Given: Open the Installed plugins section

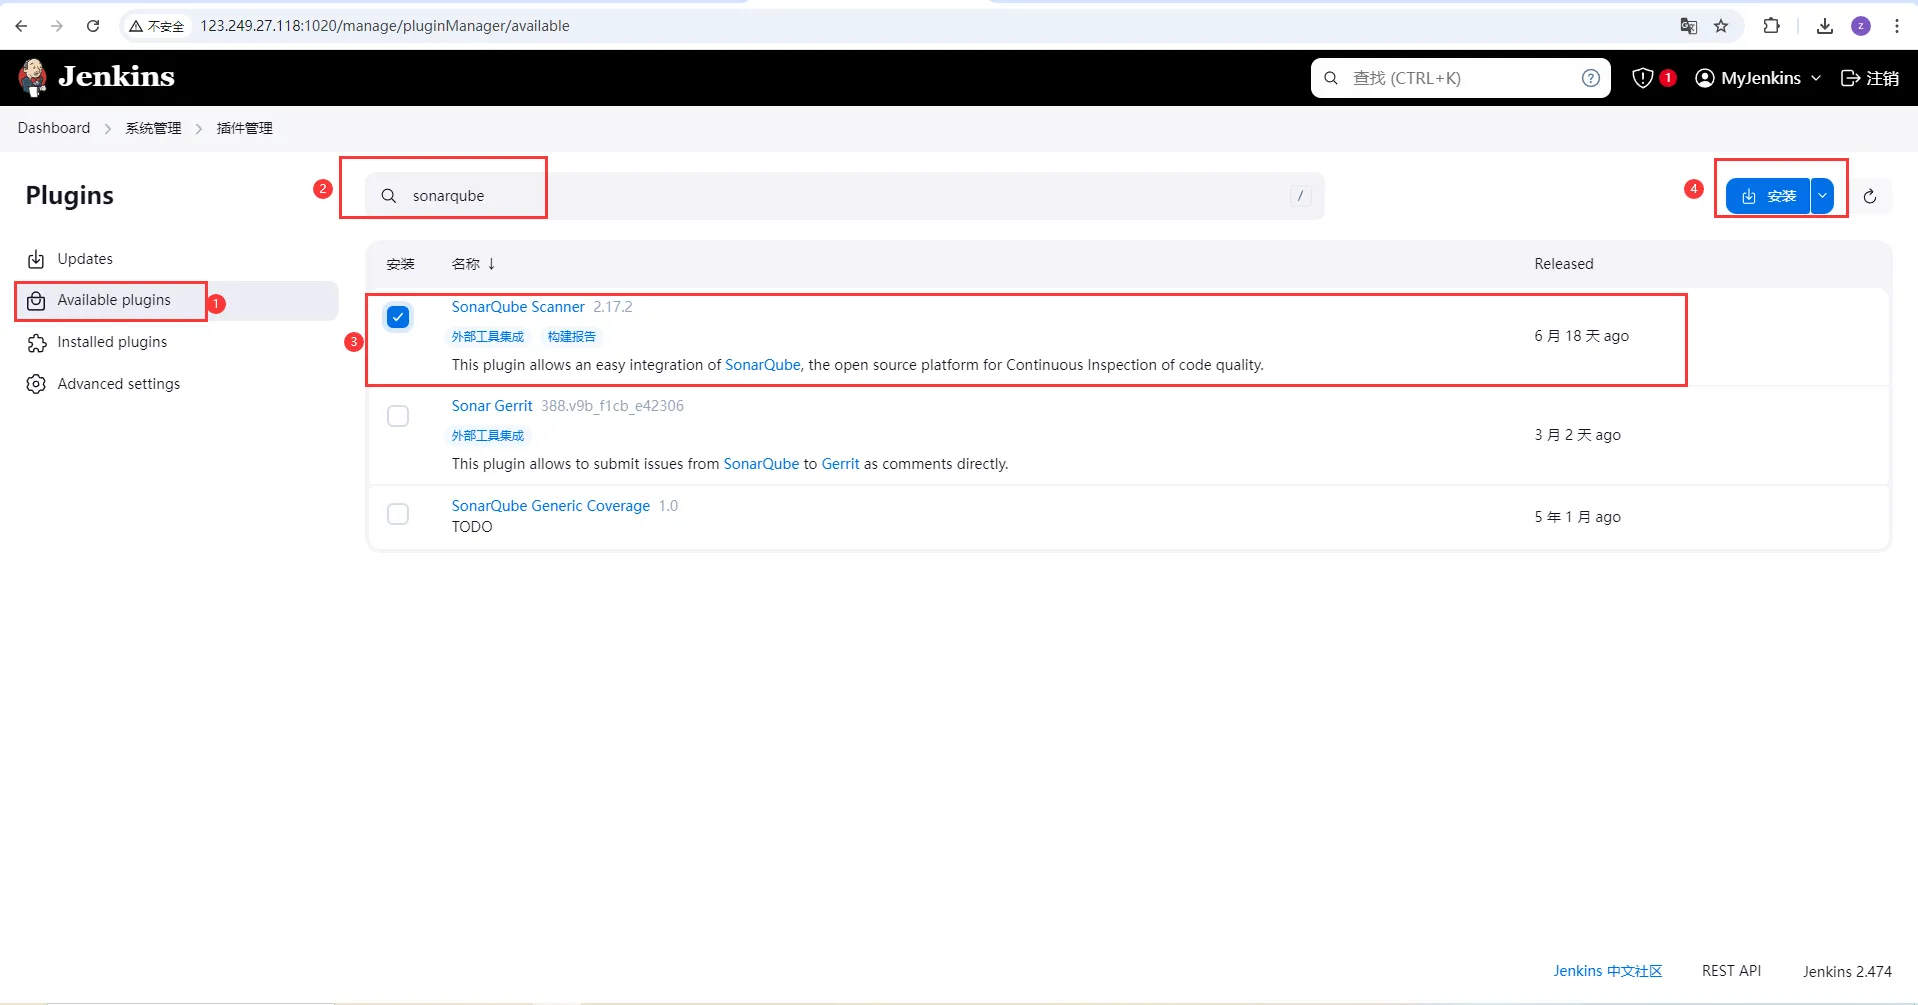Looking at the screenshot, I should (112, 342).
